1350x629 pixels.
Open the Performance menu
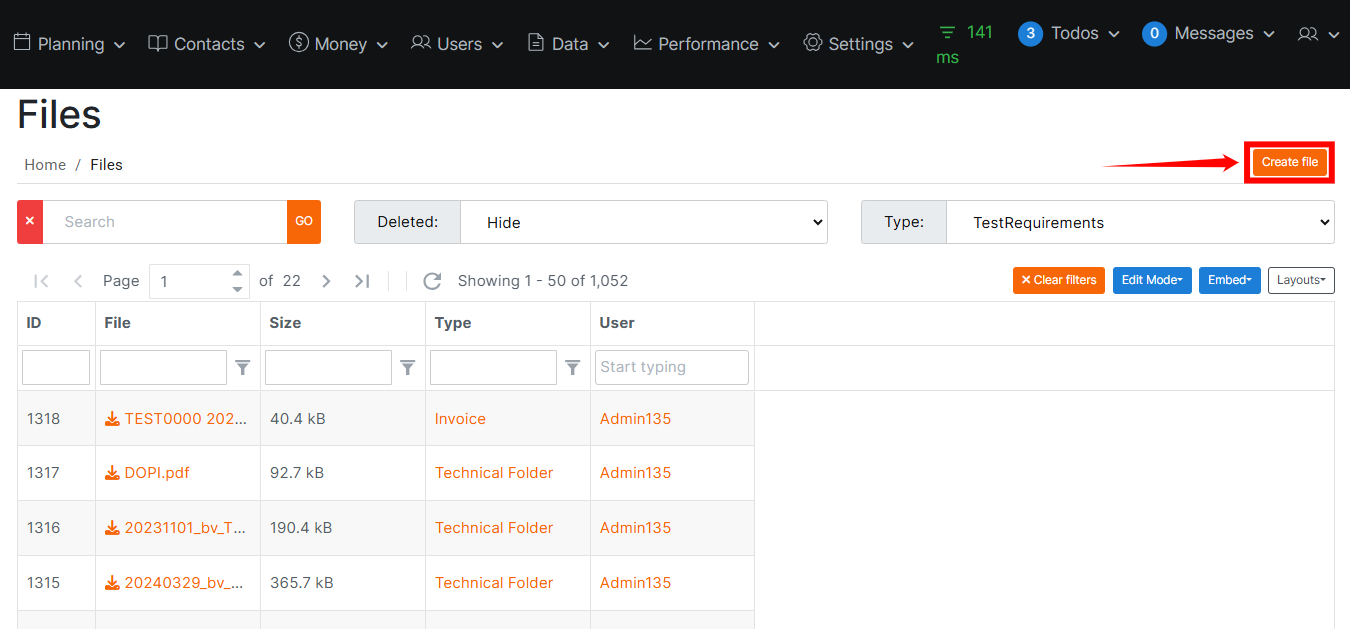pos(709,44)
